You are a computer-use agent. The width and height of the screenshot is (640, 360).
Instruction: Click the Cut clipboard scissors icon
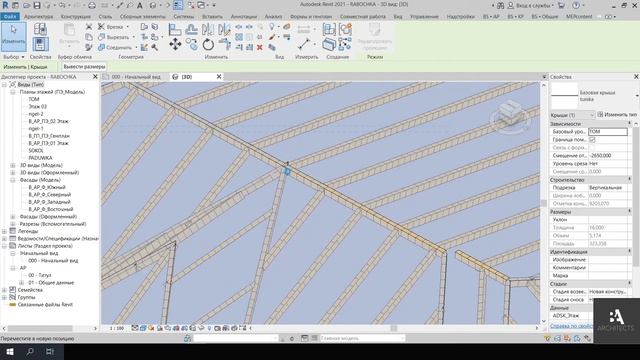pos(89,27)
